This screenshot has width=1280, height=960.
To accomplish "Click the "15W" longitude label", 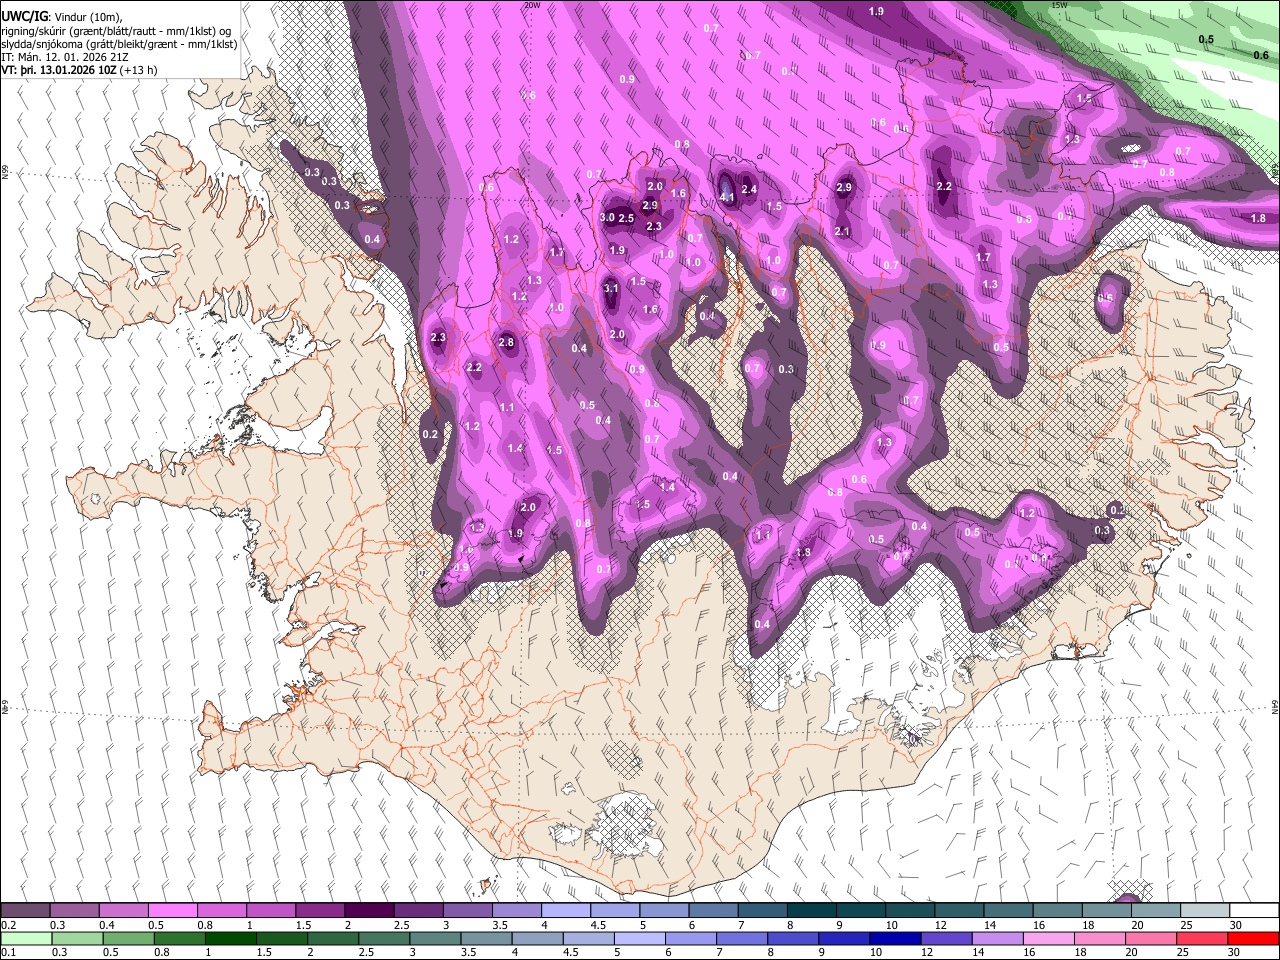I will click(x=1060, y=5).
